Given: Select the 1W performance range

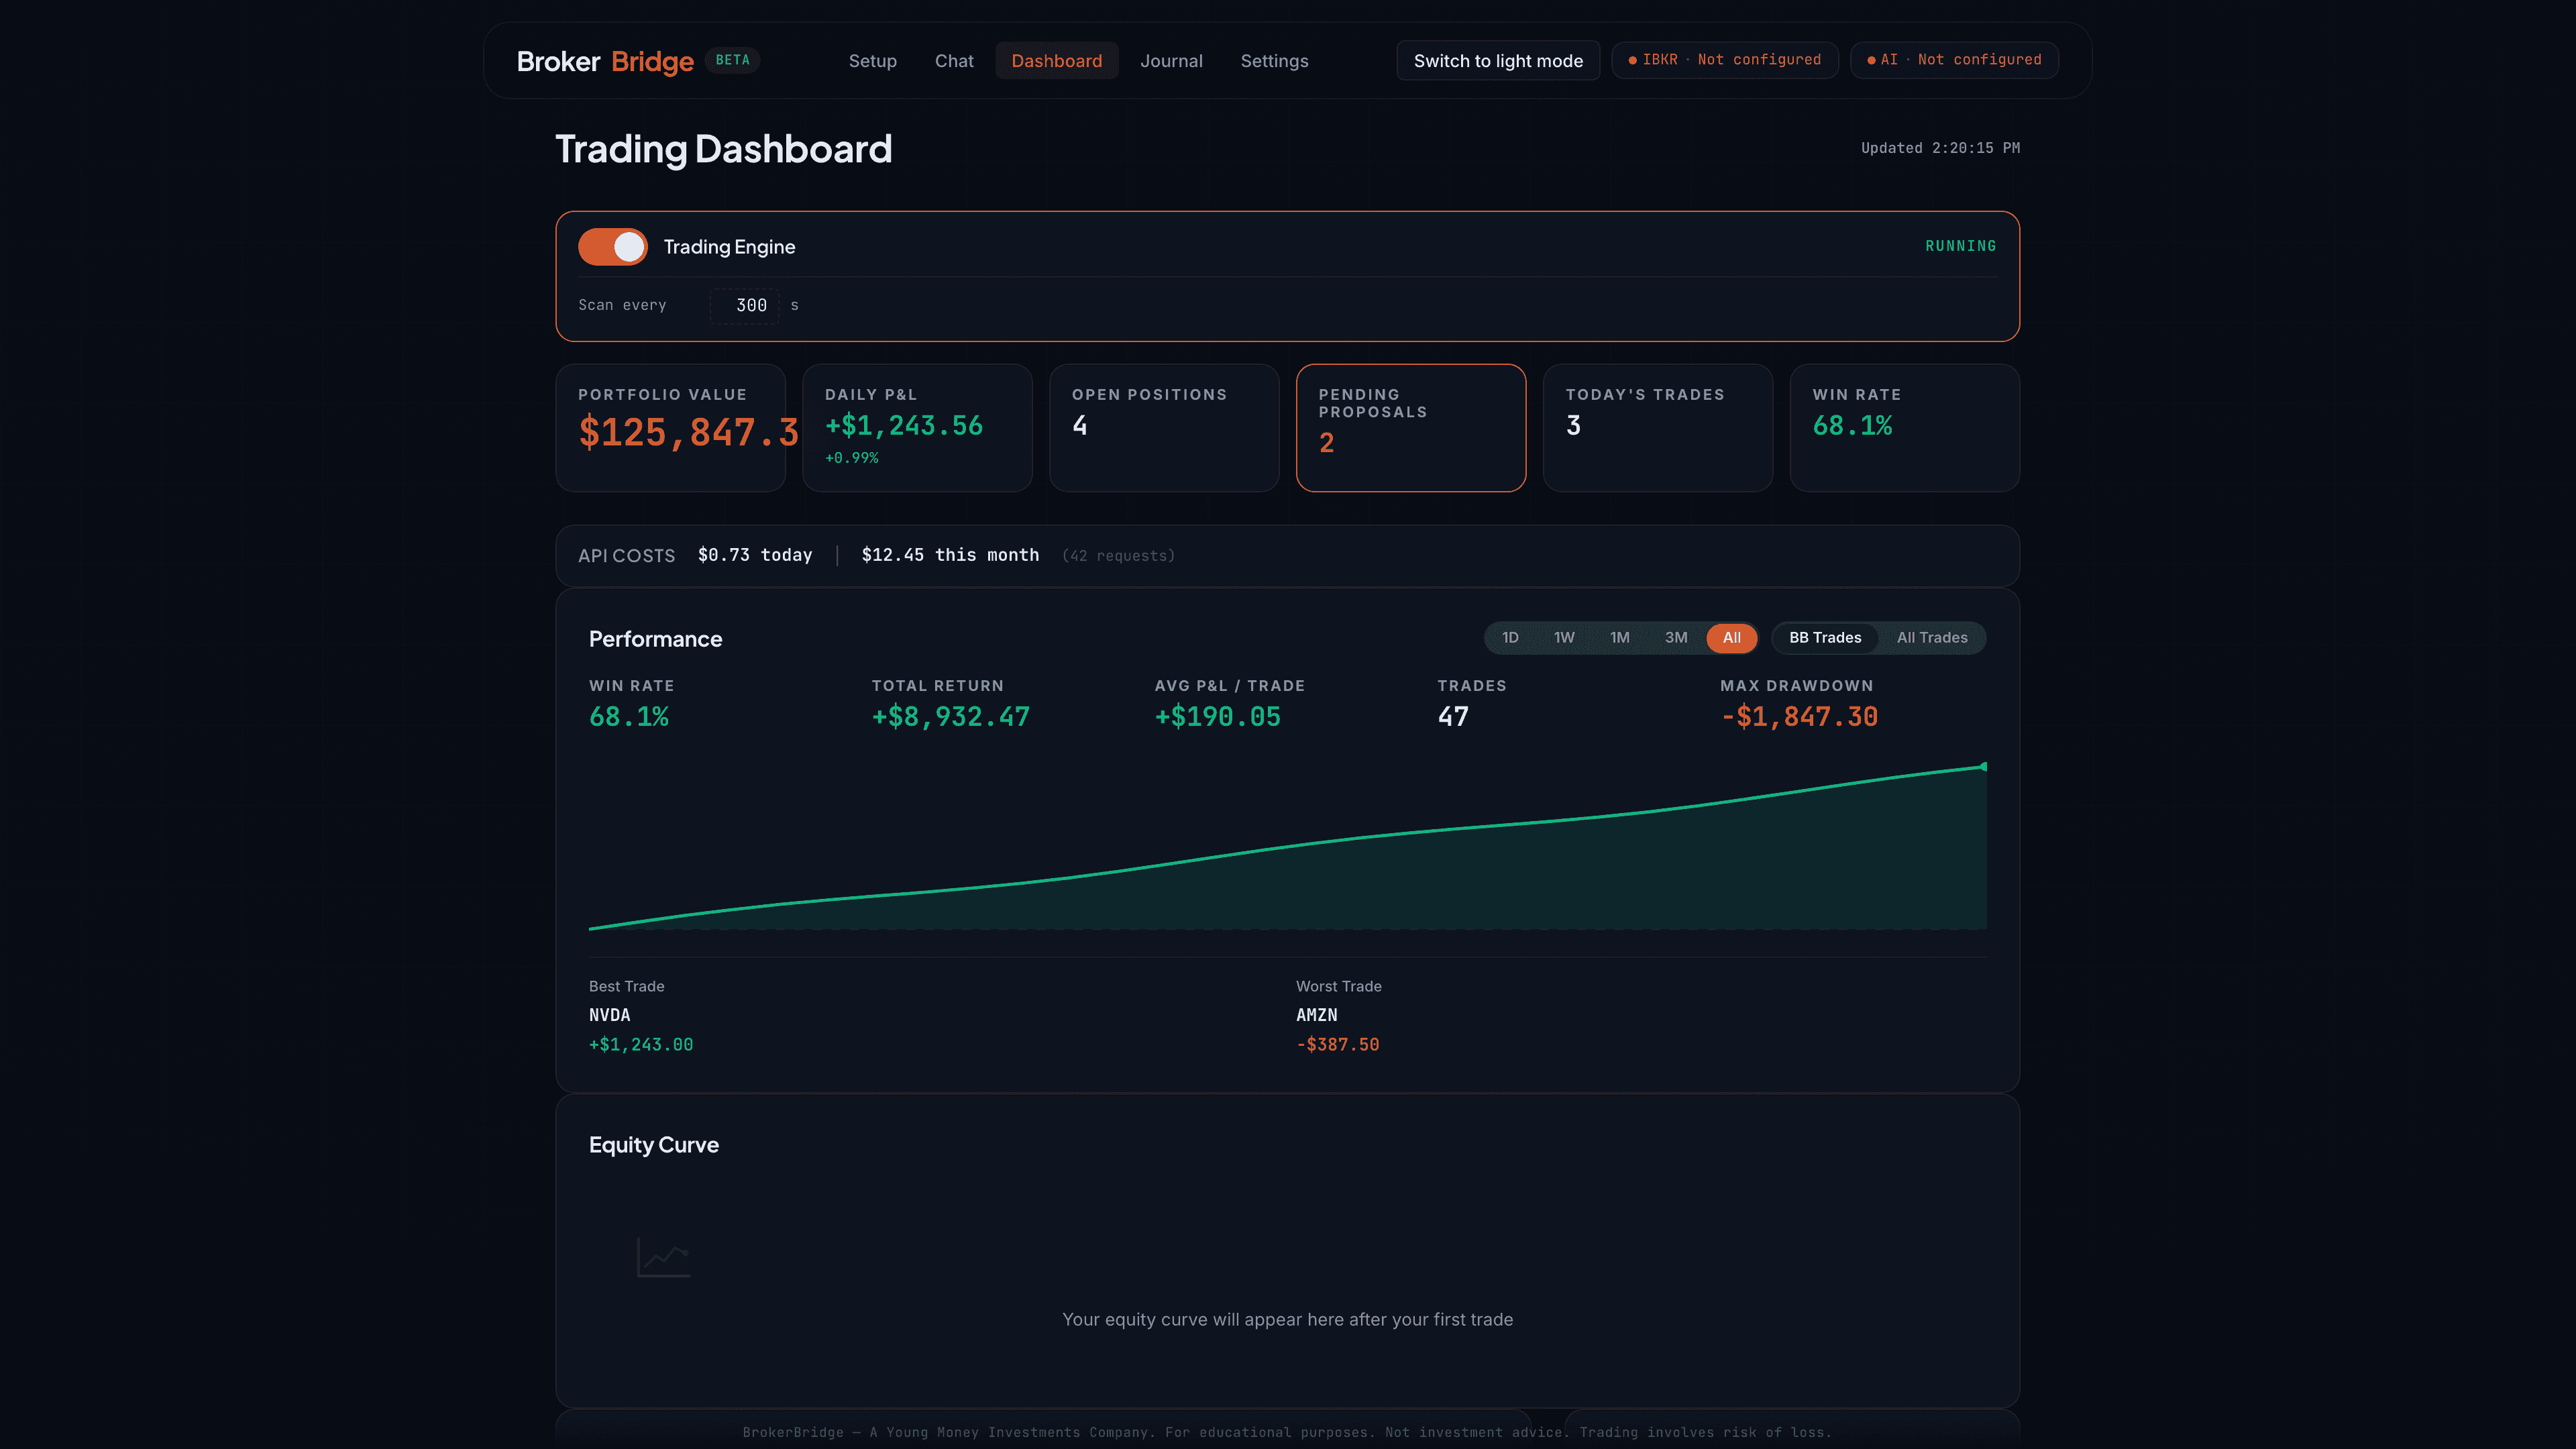Looking at the screenshot, I should (x=1564, y=638).
